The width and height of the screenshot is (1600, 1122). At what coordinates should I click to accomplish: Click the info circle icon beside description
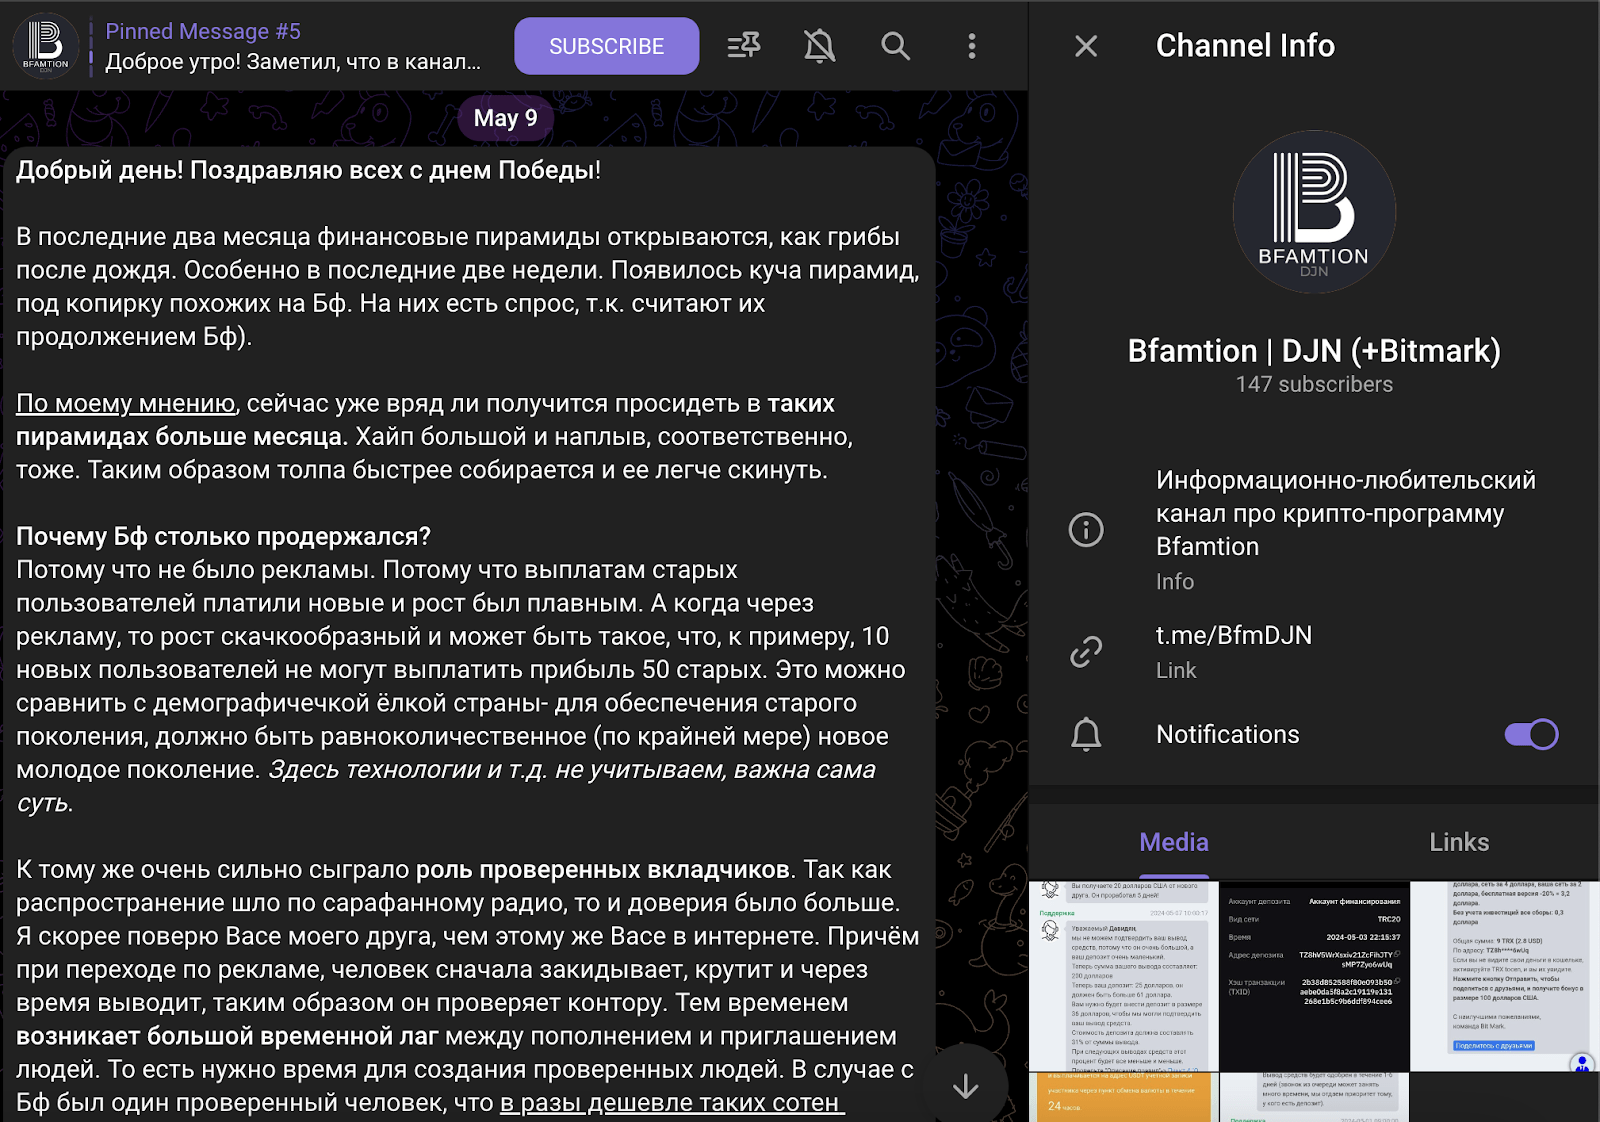[x=1086, y=529]
